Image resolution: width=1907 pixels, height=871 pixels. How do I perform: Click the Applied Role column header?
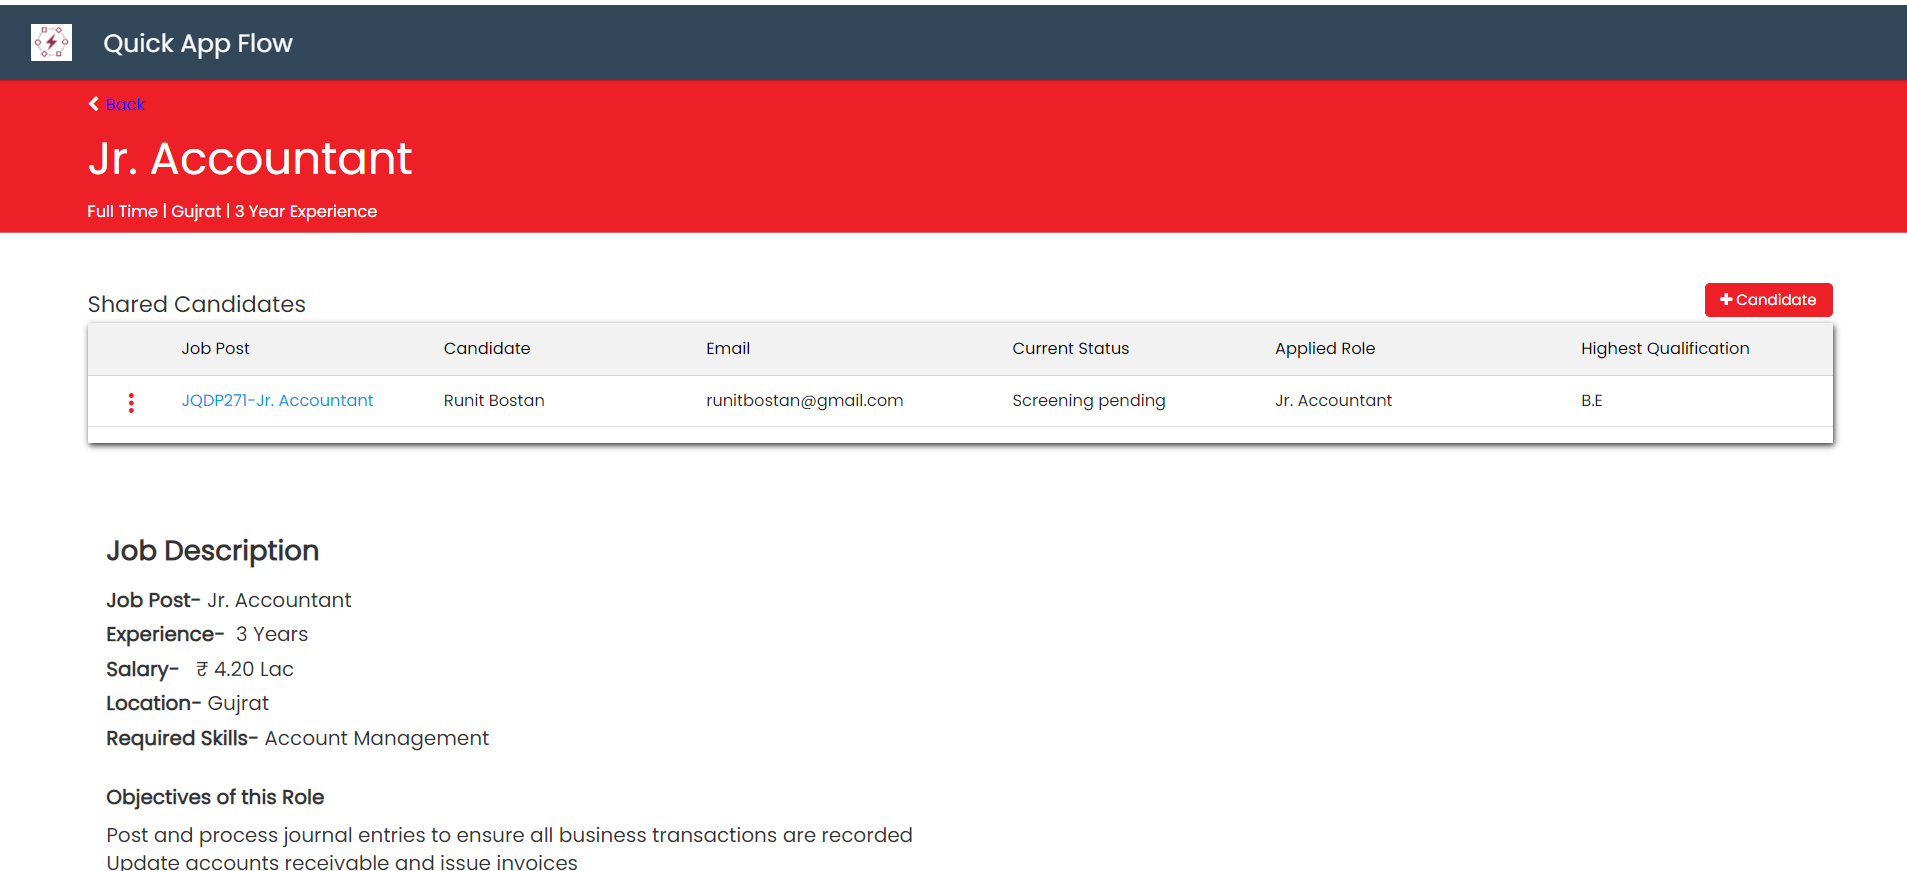coord(1325,349)
